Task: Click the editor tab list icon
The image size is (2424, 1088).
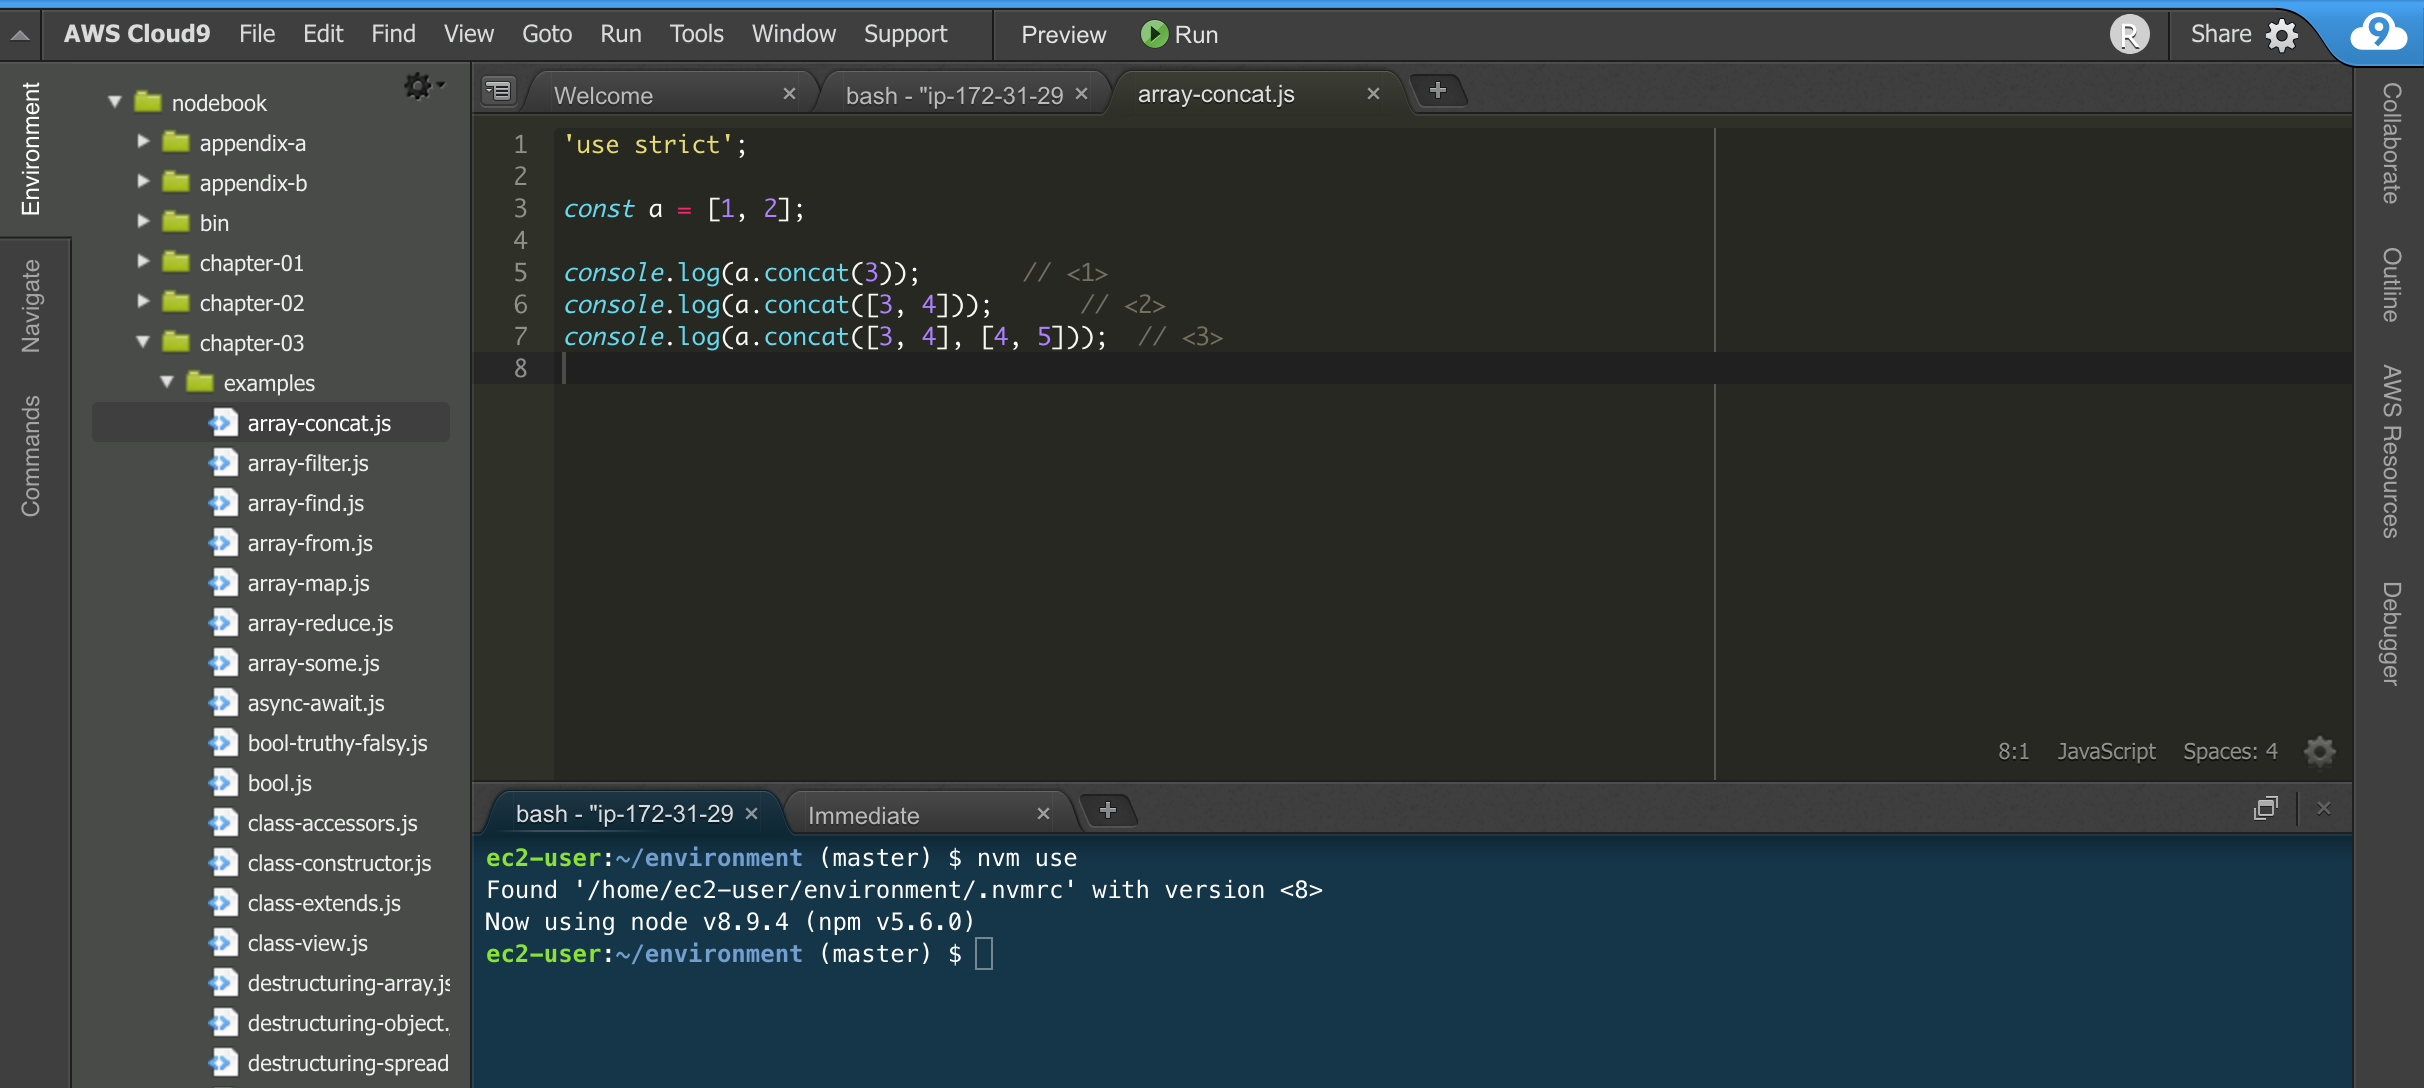Action: pyautogui.click(x=498, y=91)
